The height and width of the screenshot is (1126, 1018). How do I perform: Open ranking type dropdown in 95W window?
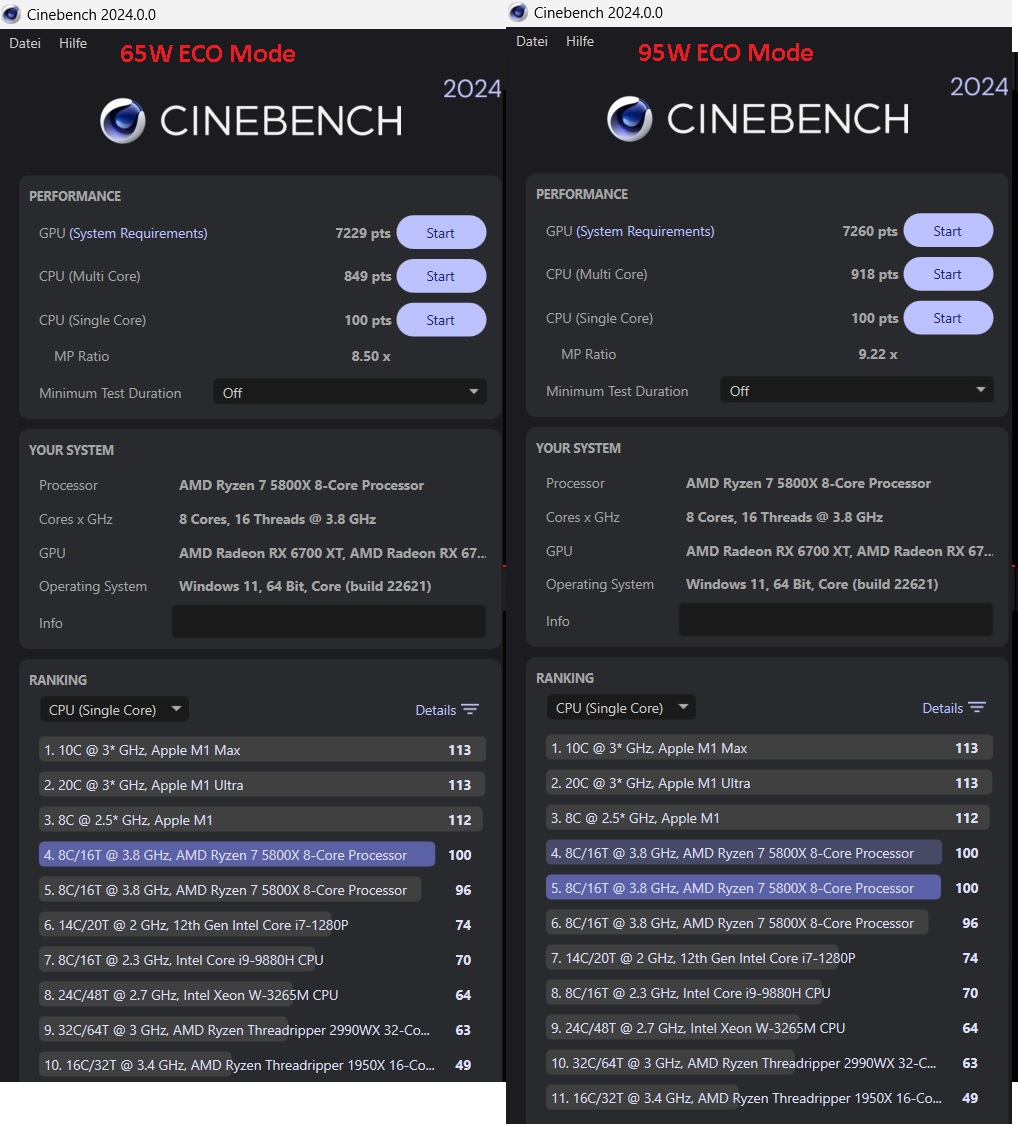click(x=621, y=707)
